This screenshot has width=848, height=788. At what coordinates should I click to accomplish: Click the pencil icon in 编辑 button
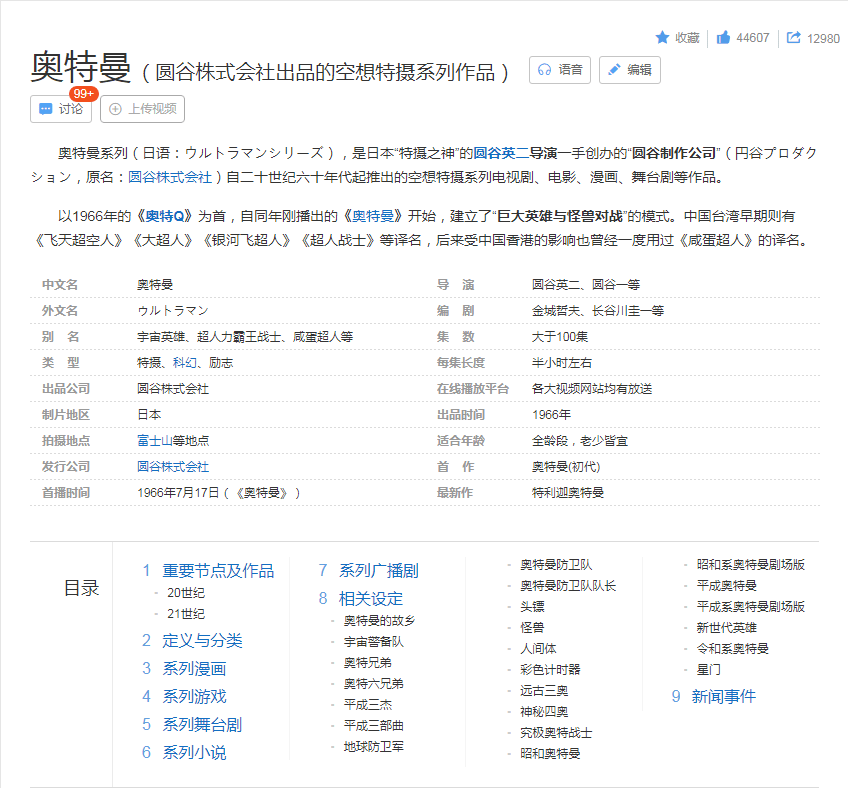pos(614,70)
